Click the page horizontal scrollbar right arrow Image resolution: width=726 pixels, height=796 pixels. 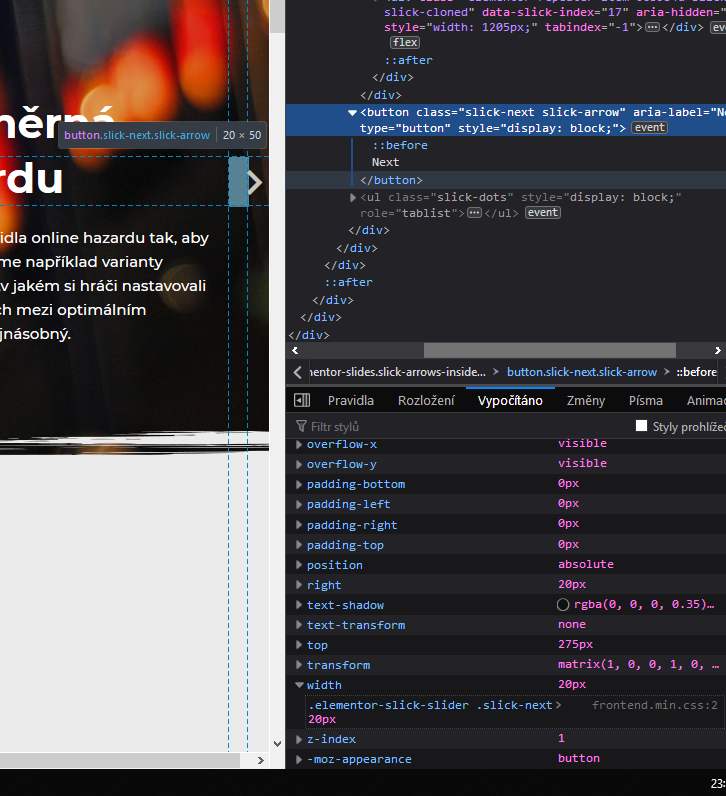click(260, 760)
